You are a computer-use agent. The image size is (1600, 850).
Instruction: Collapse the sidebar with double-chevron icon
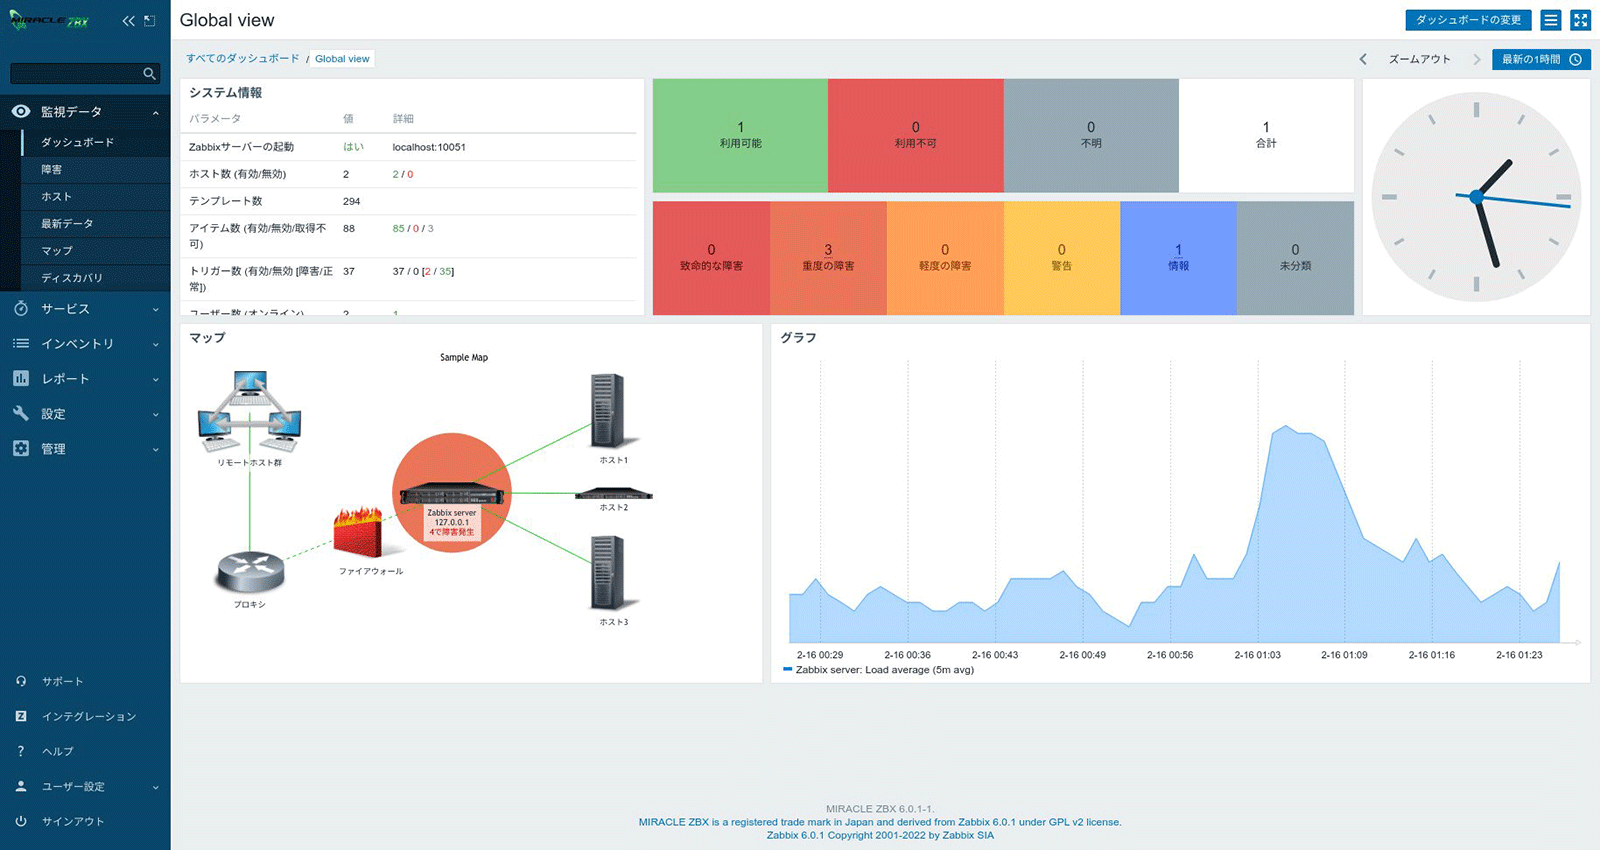coord(128,21)
